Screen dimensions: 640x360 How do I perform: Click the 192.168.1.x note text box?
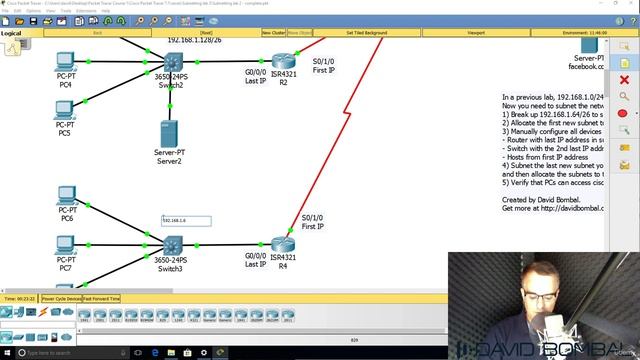pyautogui.click(x=186, y=221)
